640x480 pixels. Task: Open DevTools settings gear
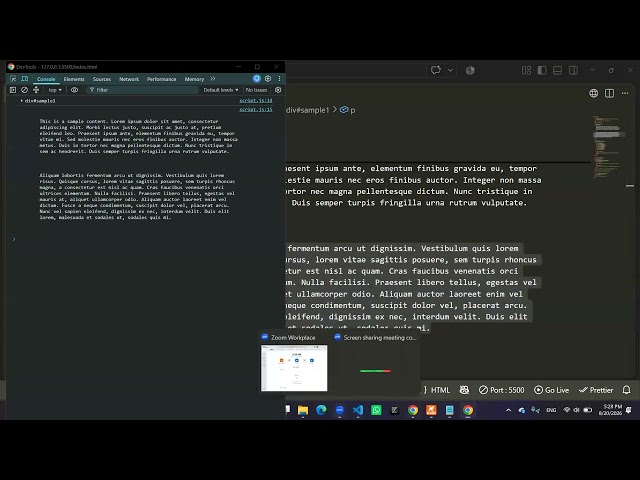[x=268, y=78]
